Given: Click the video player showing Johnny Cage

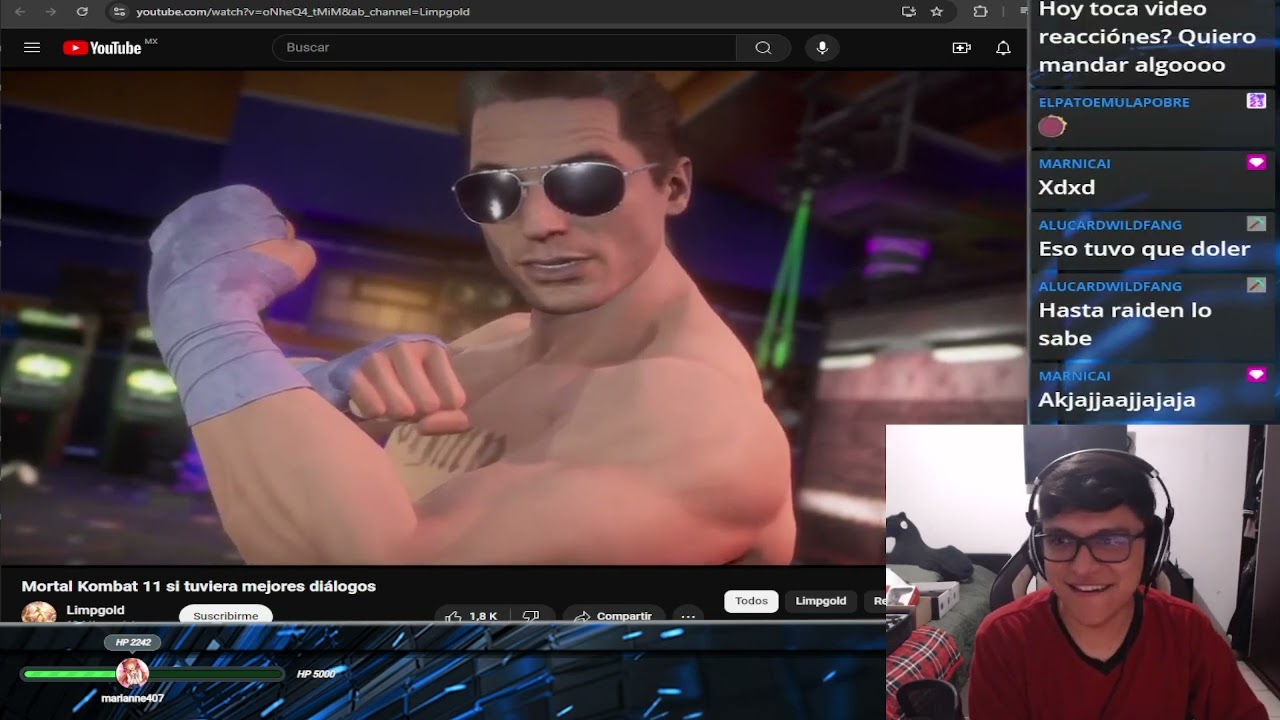Looking at the screenshot, I should [512, 317].
